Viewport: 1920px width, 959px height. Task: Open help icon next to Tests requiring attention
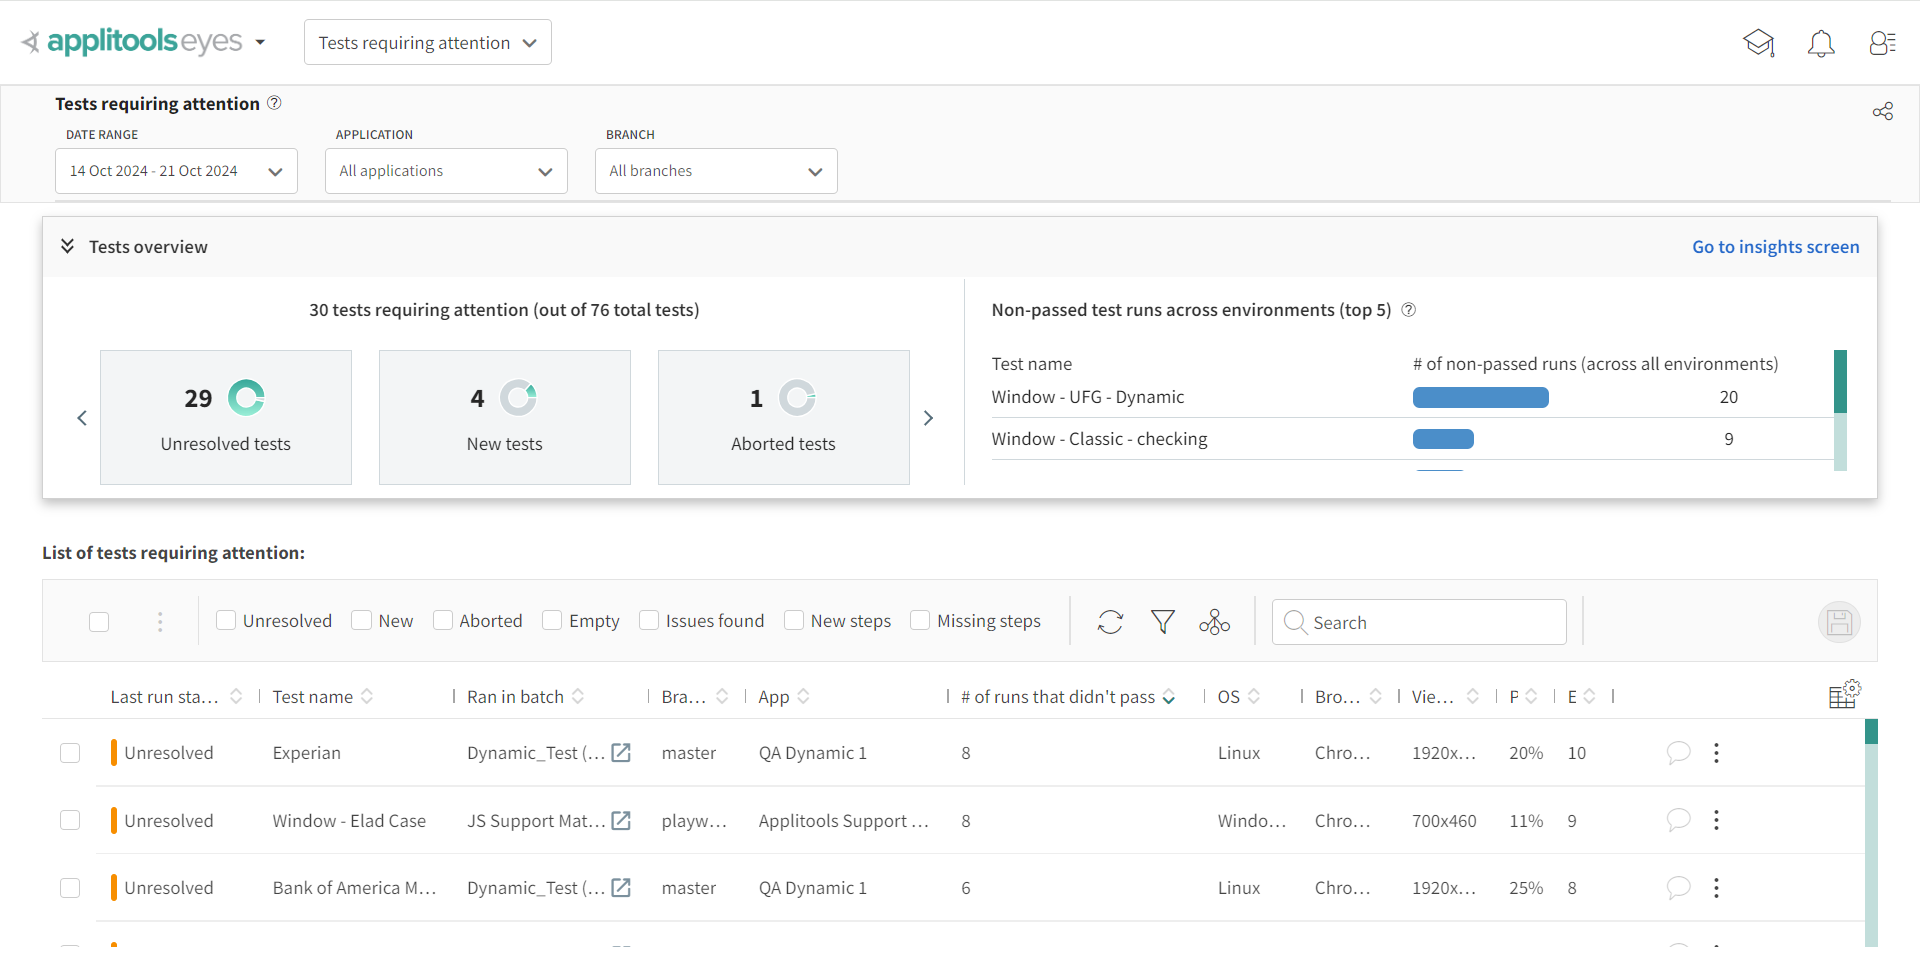pyautogui.click(x=275, y=103)
